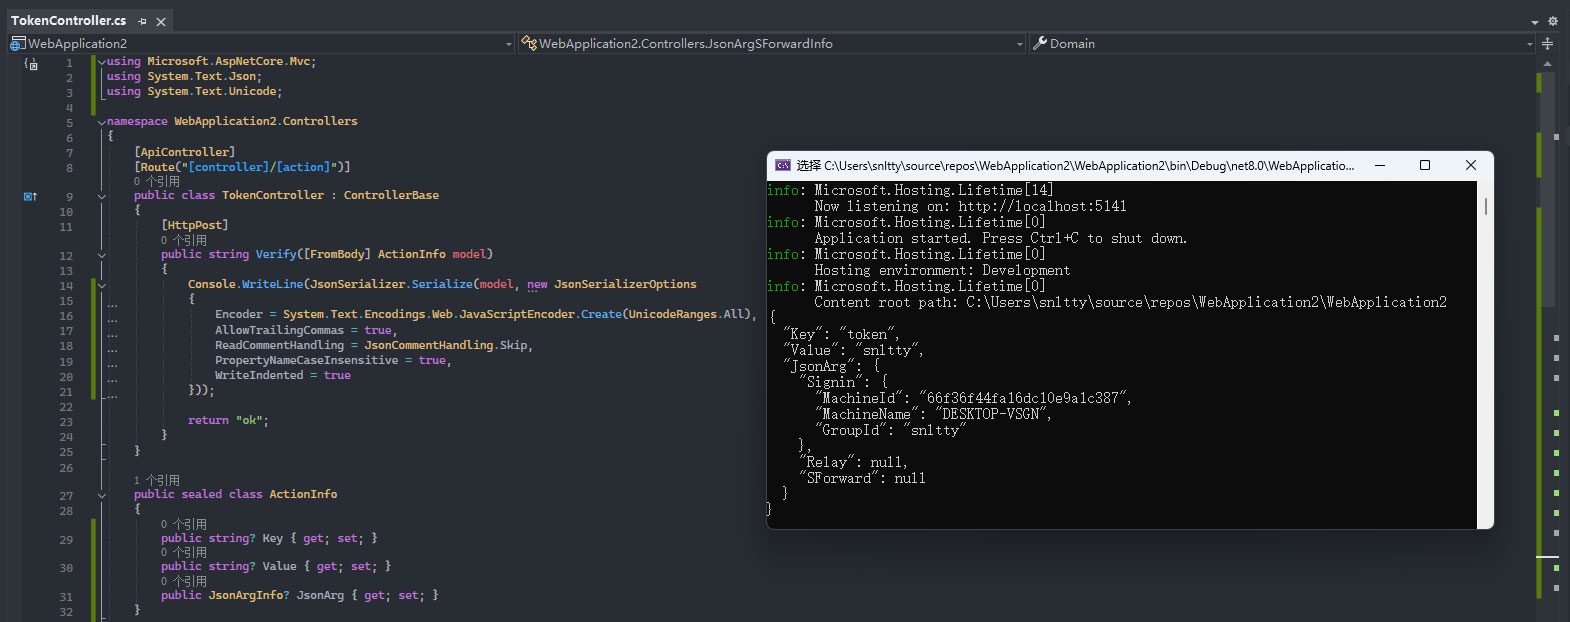Image resolution: width=1570 pixels, height=622 pixels.
Task: Close the TokenController.cs tab
Action: (x=161, y=21)
